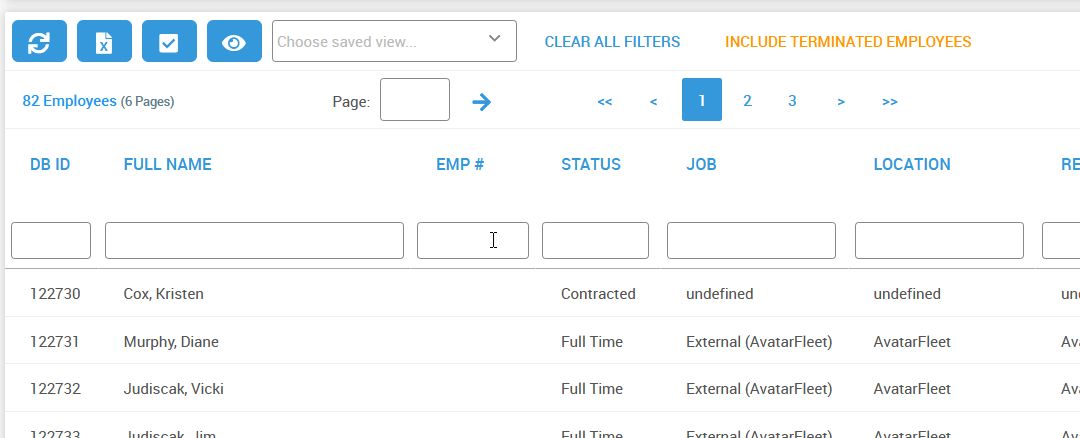
Task: Click the EMP # filter field
Action: [472, 240]
